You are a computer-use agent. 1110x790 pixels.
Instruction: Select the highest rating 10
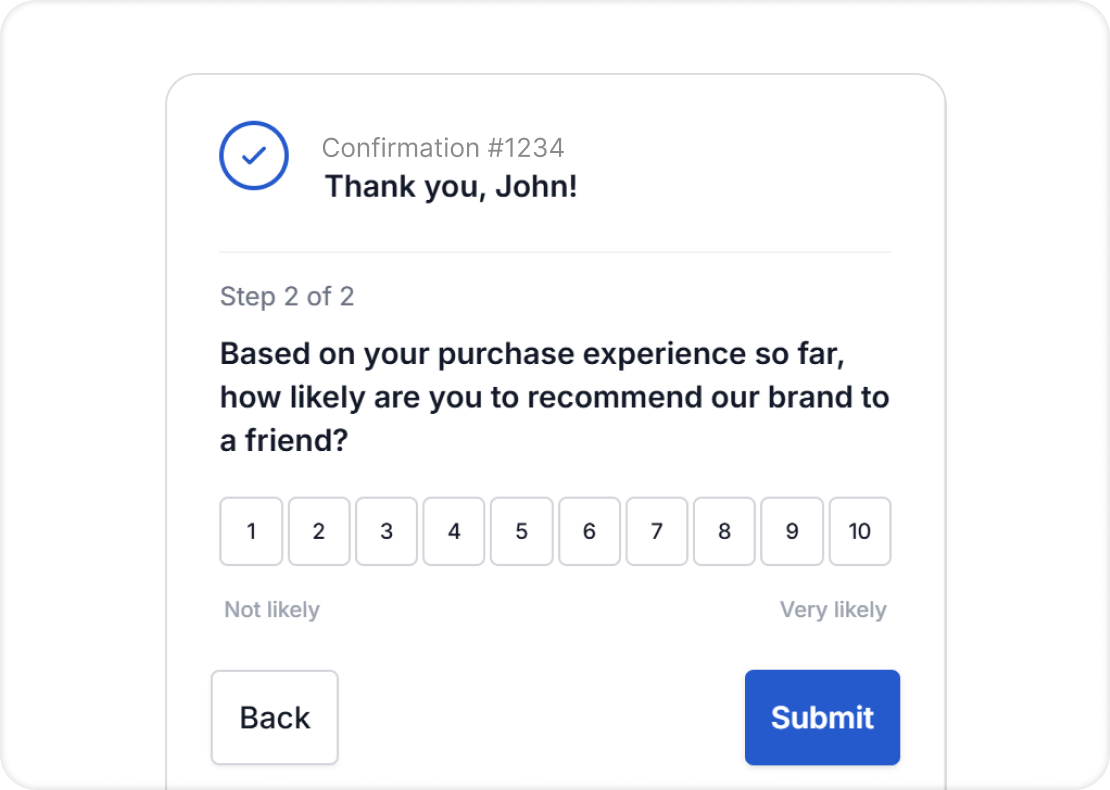860,531
